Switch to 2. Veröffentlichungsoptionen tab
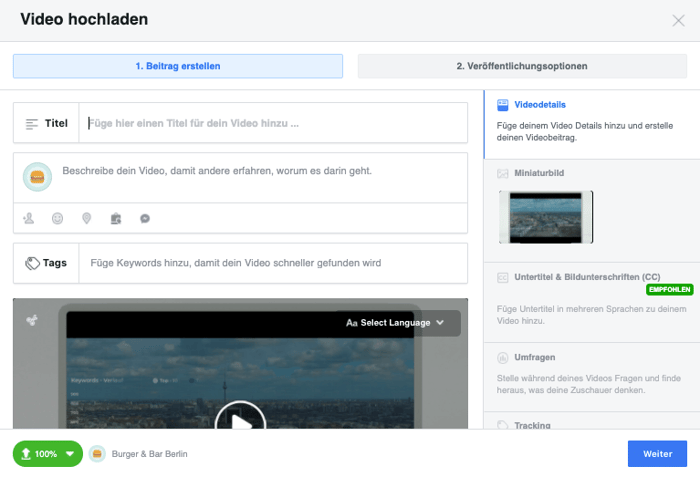The width and height of the screenshot is (700, 477). coord(522,66)
